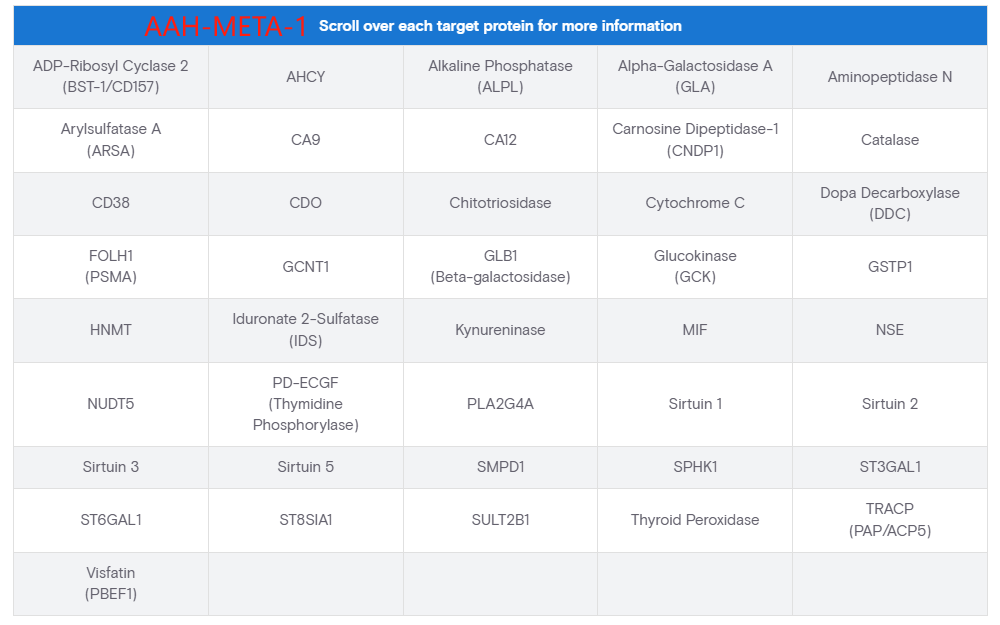Select Aminopeptidase N protein
Screen dimensions: 1000x625
(x=889, y=76)
